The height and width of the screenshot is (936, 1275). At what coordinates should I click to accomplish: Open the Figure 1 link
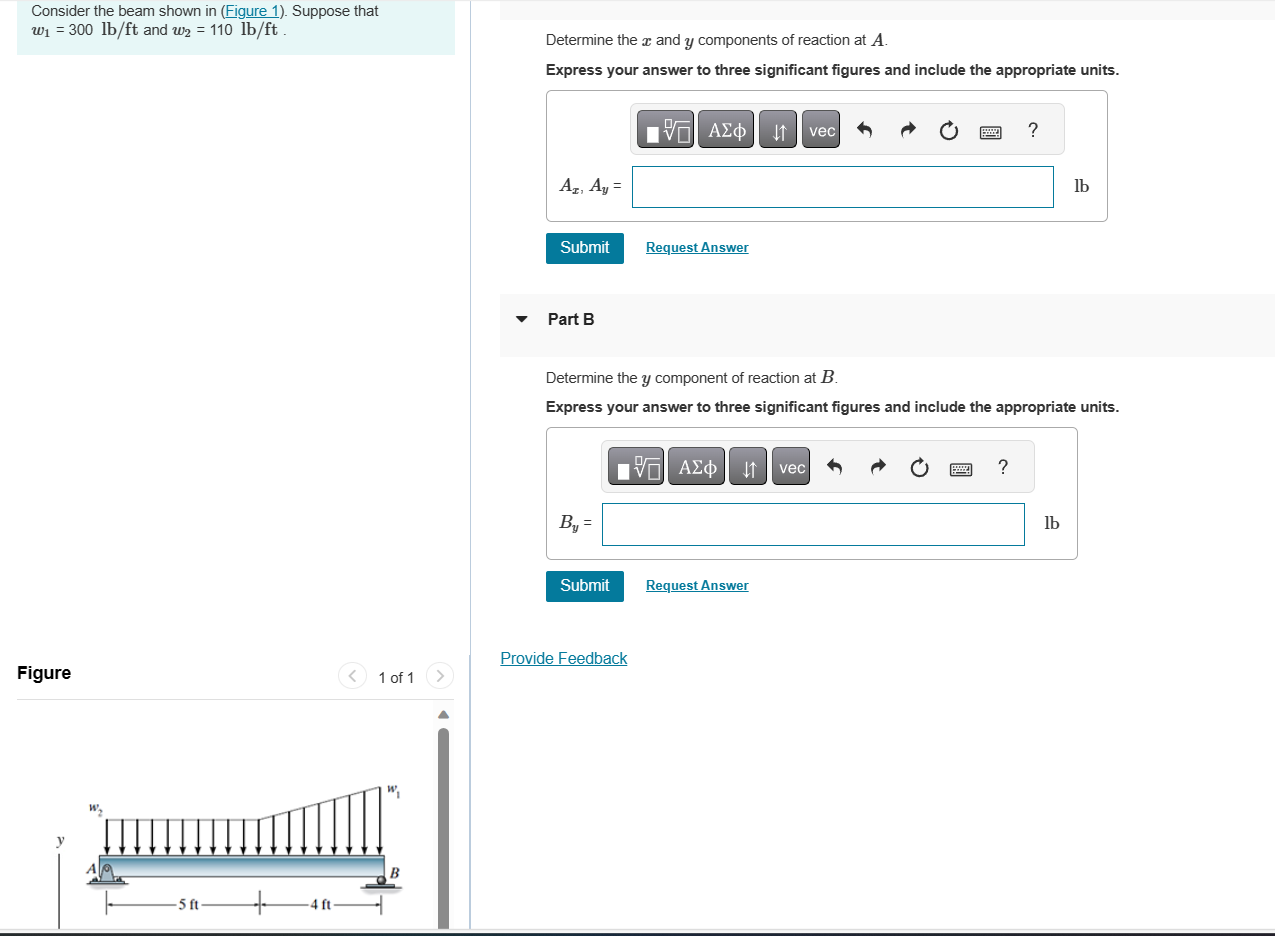[x=250, y=11]
